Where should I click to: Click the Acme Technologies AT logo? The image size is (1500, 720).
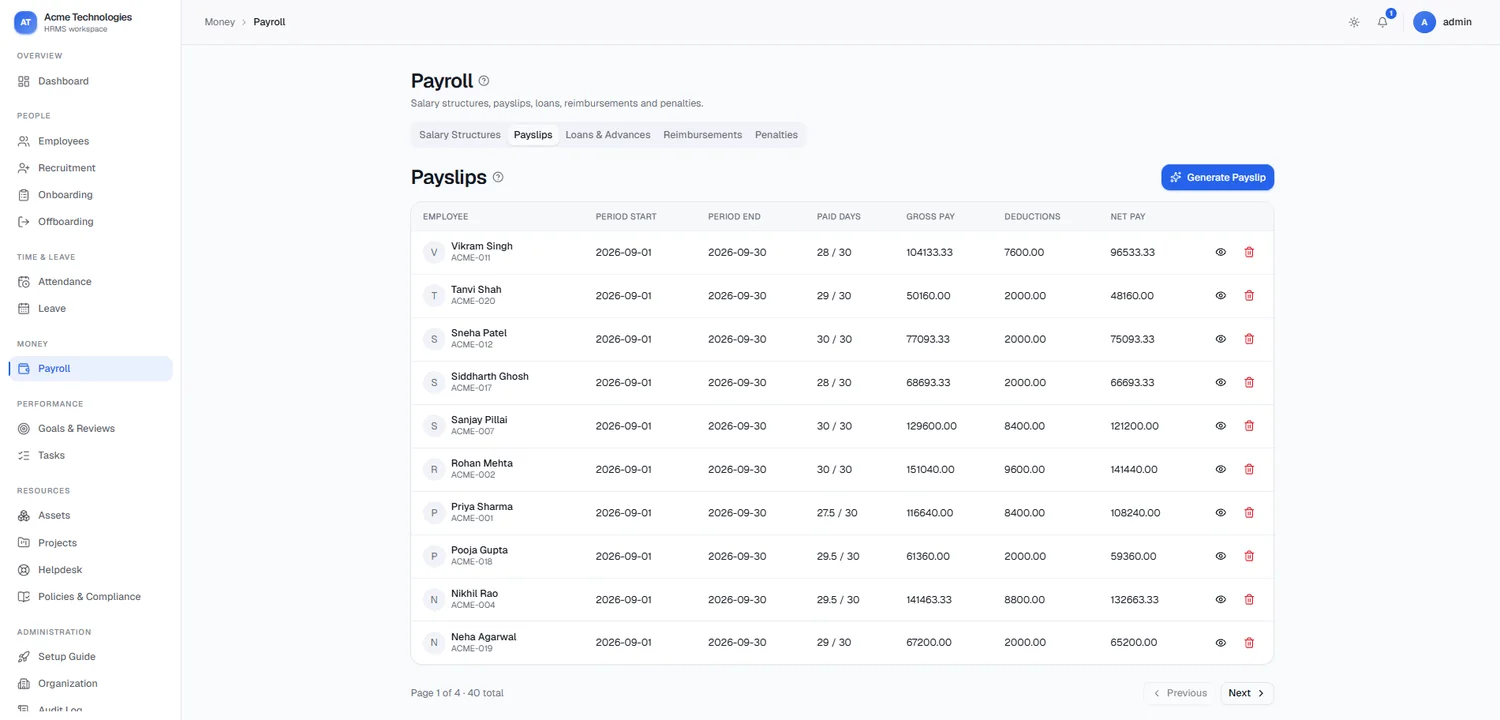26,22
